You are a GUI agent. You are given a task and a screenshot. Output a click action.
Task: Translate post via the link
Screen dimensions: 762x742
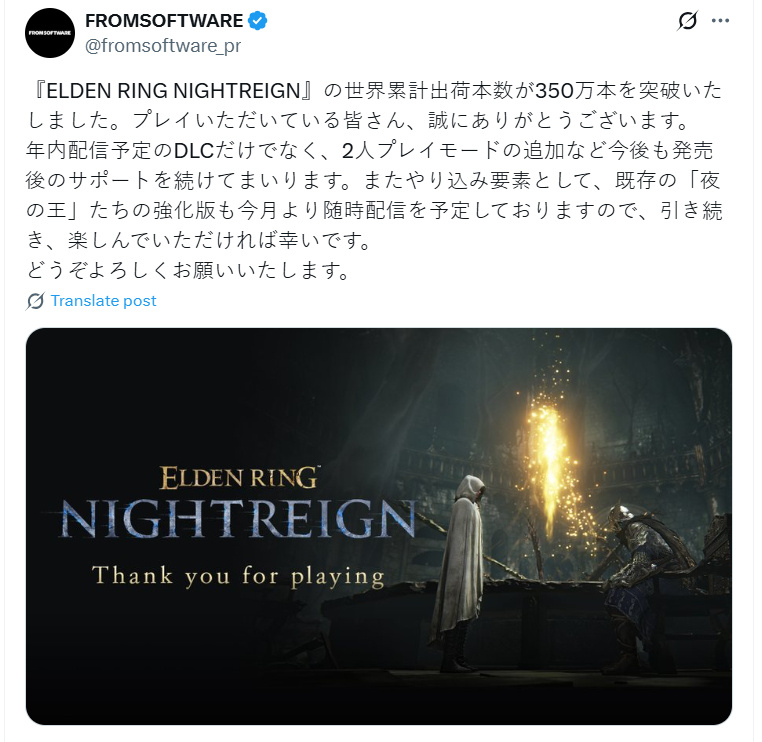(x=103, y=301)
